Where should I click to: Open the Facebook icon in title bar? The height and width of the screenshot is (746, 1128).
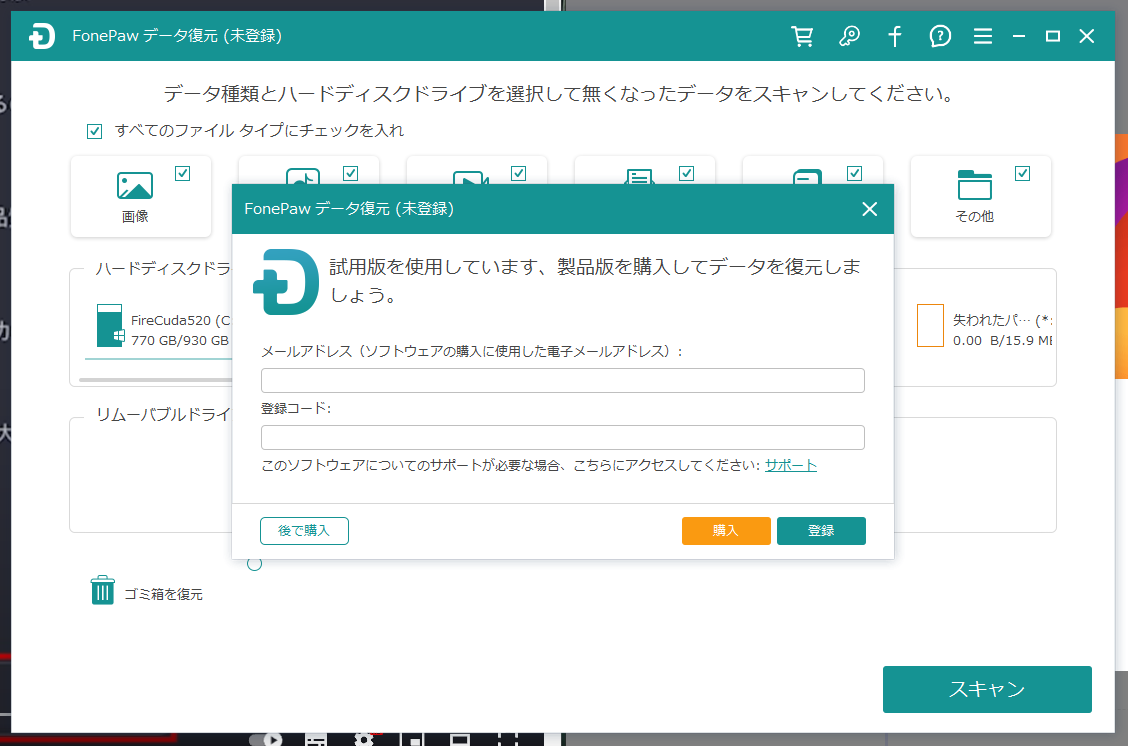click(895, 36)
